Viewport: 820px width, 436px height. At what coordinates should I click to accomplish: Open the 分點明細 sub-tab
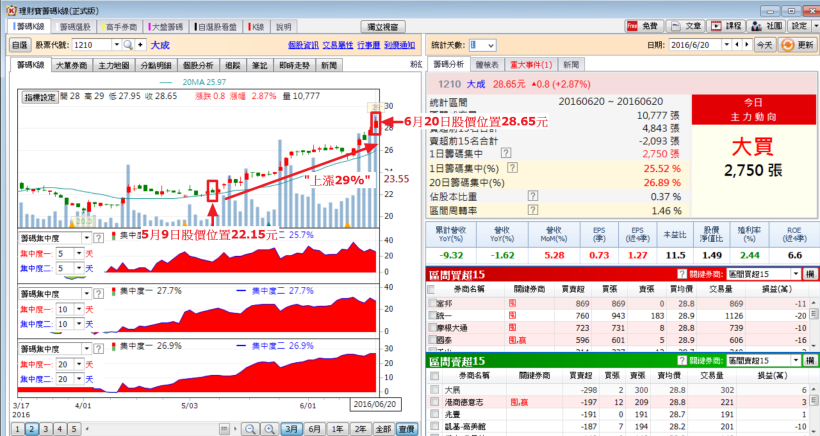pos(156,65)
